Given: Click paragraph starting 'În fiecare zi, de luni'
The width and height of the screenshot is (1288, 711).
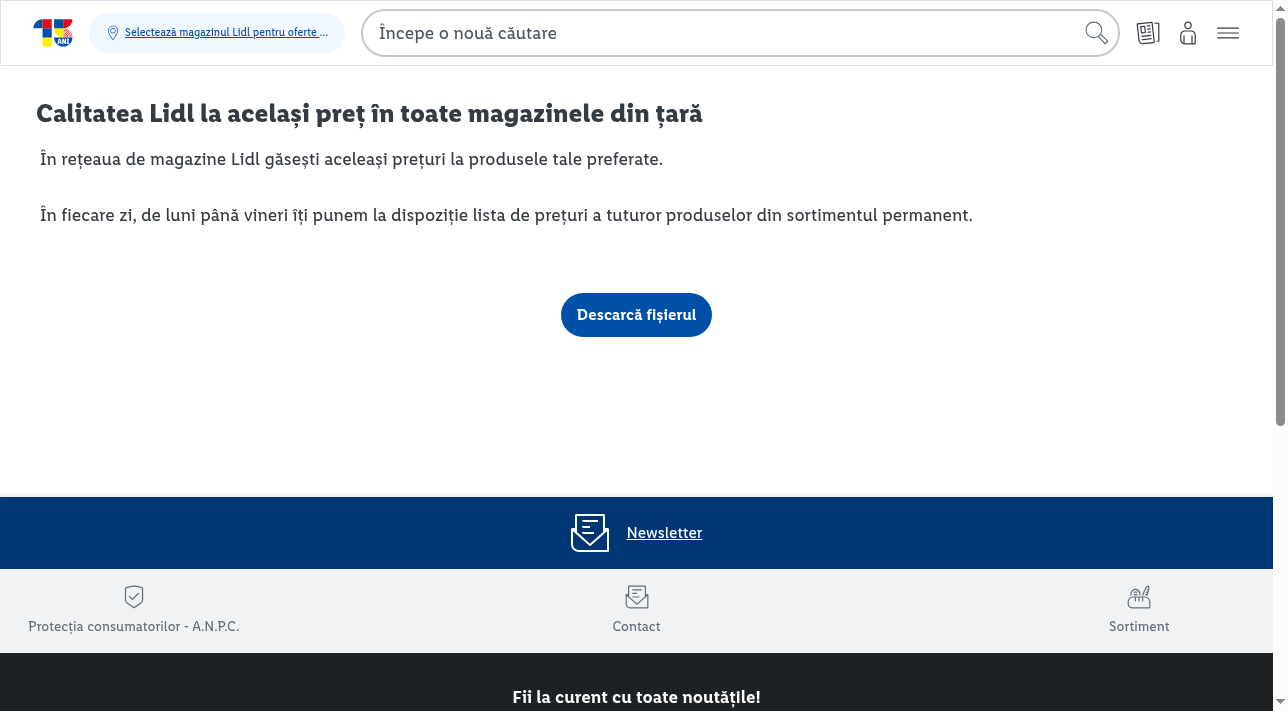Looking at the screenshot, I should click(x=506, y=215).
